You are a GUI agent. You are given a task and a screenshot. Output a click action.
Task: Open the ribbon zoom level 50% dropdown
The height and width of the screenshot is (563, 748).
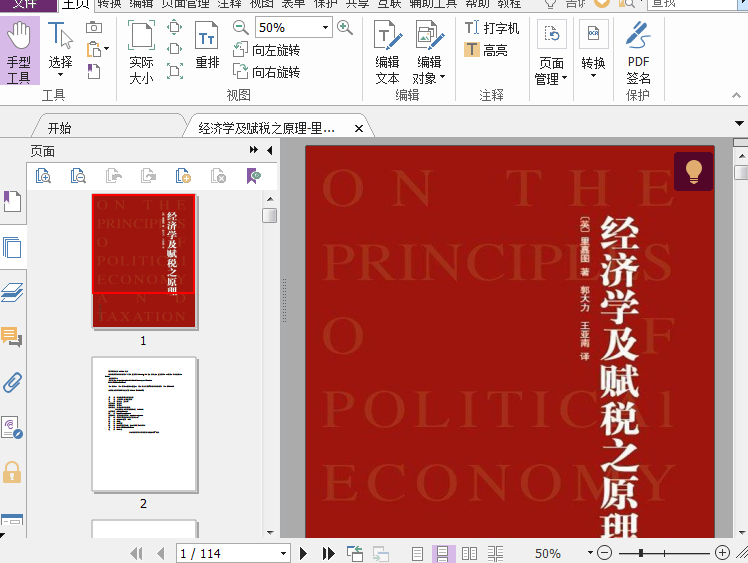[325, 28]
